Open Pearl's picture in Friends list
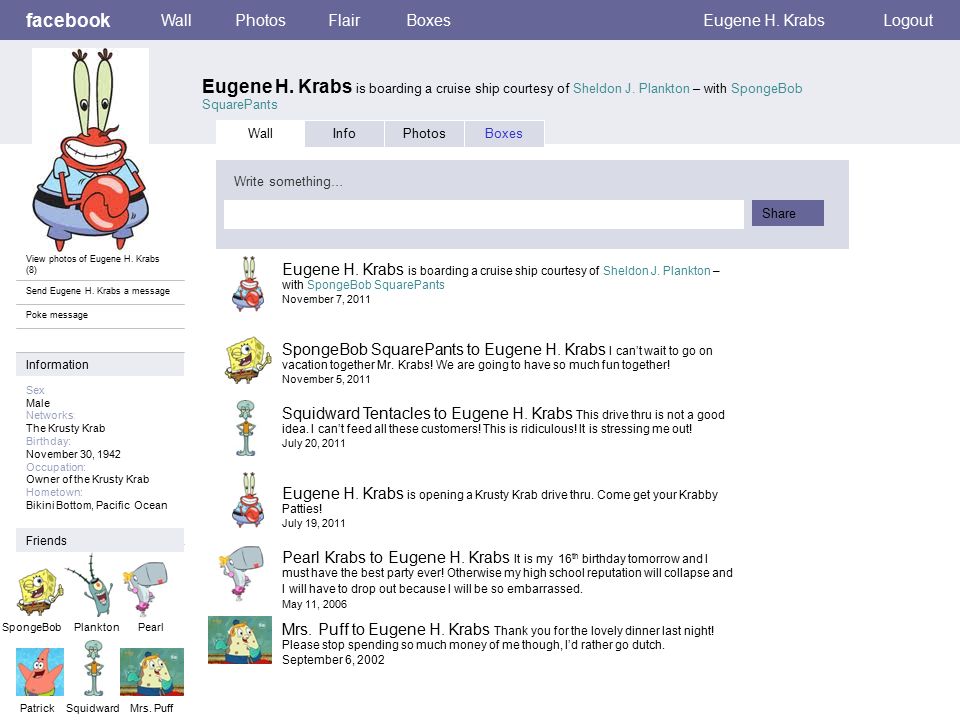Viewport: 960px width, 720px height. pyautogui.click(x=146, y=590)
